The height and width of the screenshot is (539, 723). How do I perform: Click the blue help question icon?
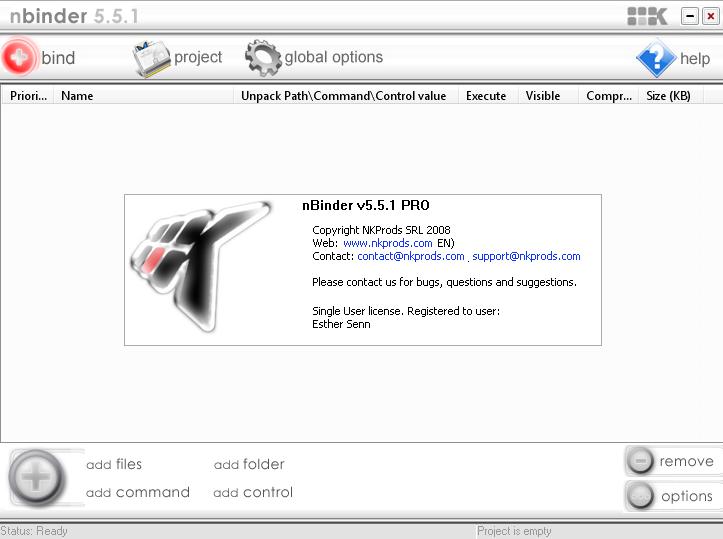click(656, 58)
